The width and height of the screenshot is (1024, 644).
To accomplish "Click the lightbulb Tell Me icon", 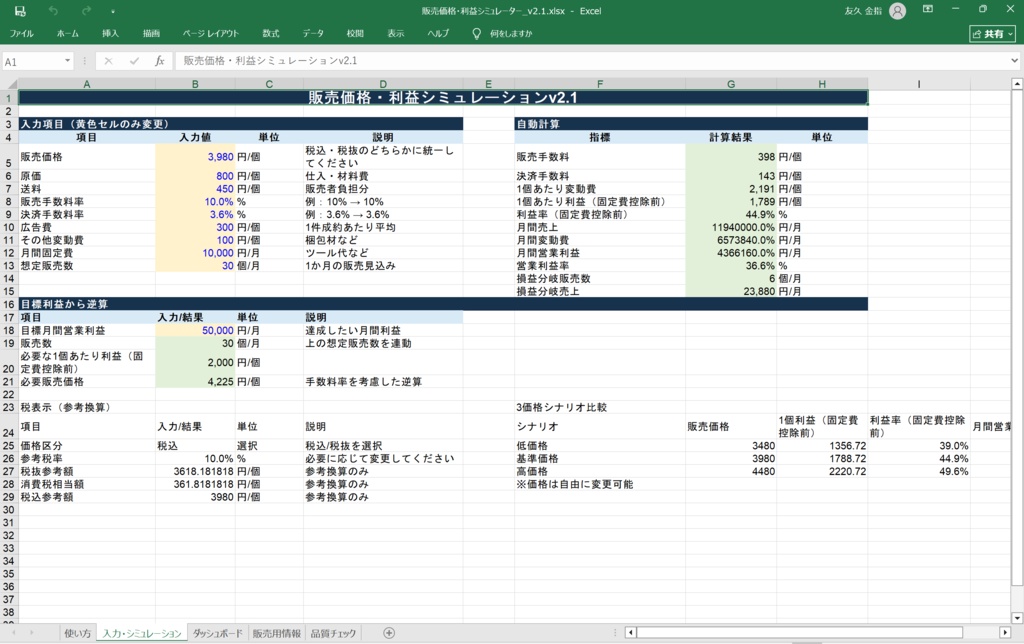I will click(477, 33).
